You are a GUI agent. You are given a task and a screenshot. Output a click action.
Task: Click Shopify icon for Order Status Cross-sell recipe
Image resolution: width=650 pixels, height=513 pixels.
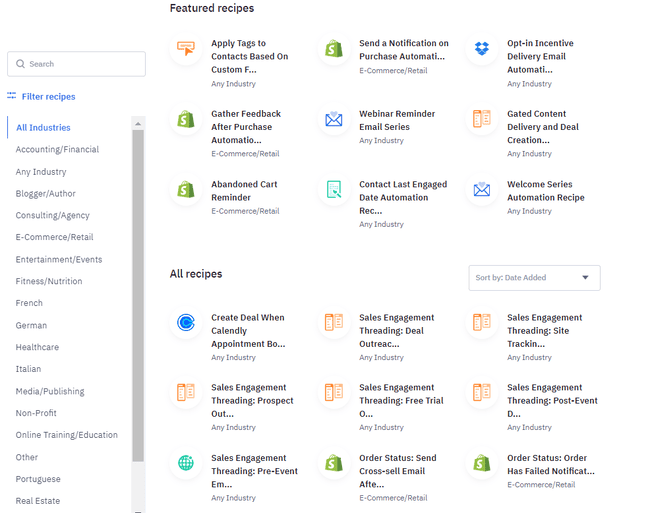coord(334,463)
